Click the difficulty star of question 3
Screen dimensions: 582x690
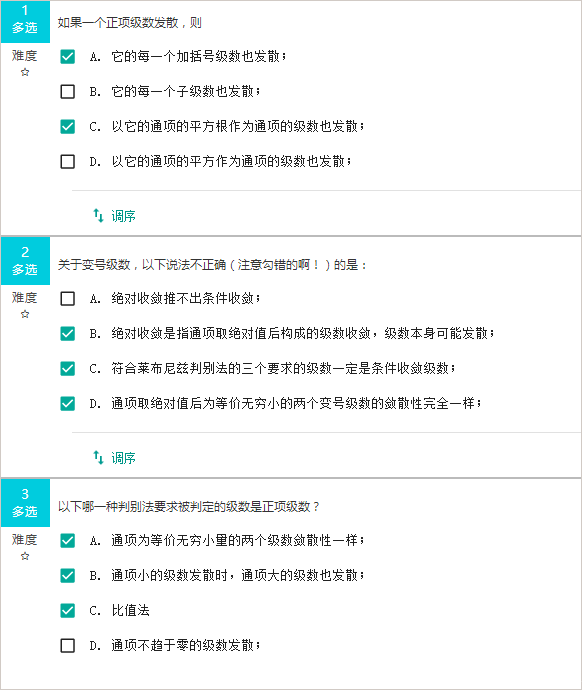pos(25,556)
